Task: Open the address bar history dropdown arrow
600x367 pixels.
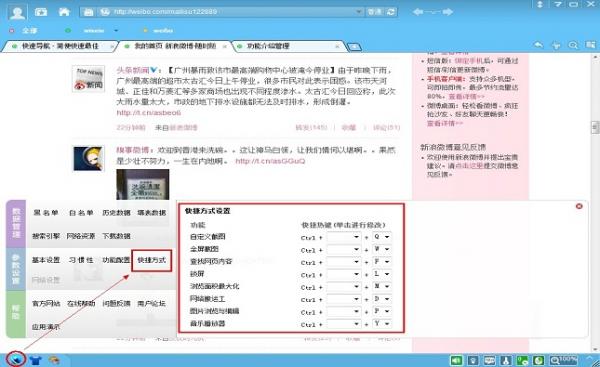Action: 359,12
